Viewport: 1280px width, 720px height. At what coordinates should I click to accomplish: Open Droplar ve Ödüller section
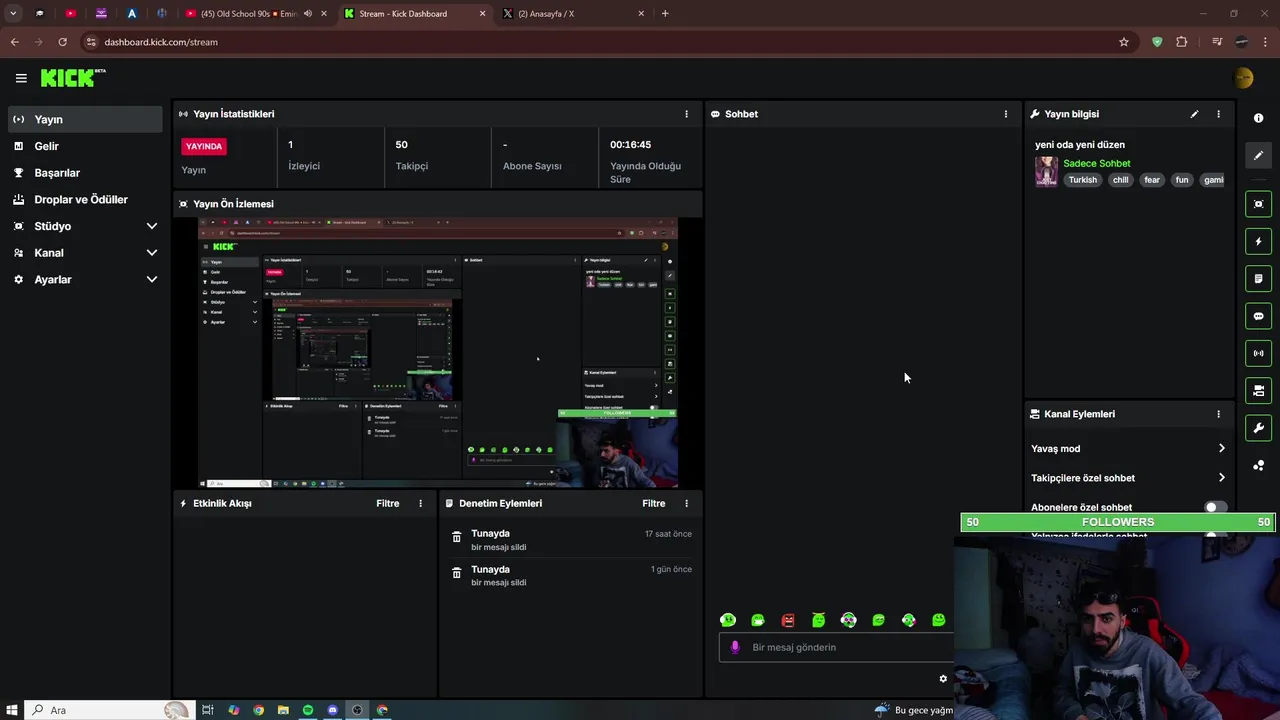(85, 199)
